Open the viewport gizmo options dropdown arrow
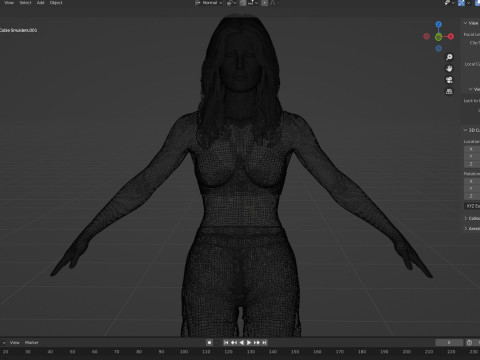 click(x=468, y=3)
